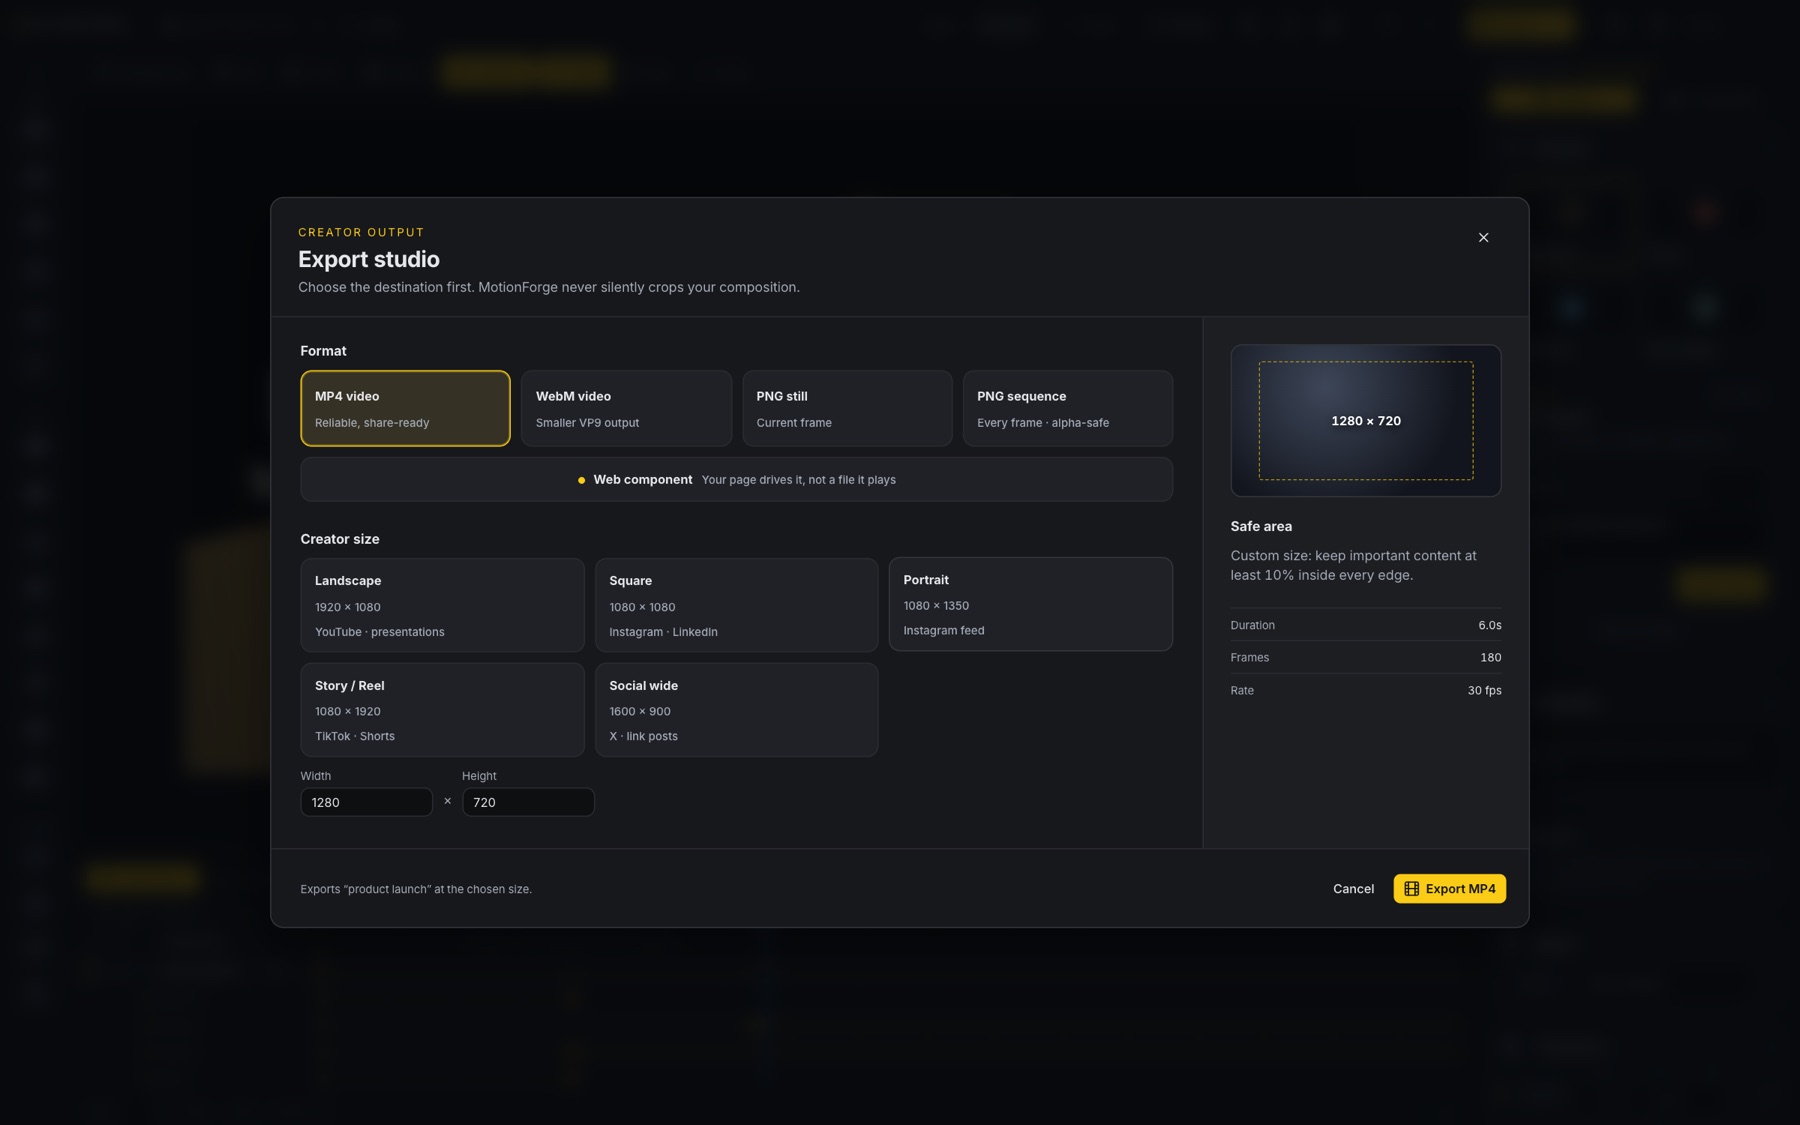
Task: Select PNG sequence format
Action: click(1067, 408)
